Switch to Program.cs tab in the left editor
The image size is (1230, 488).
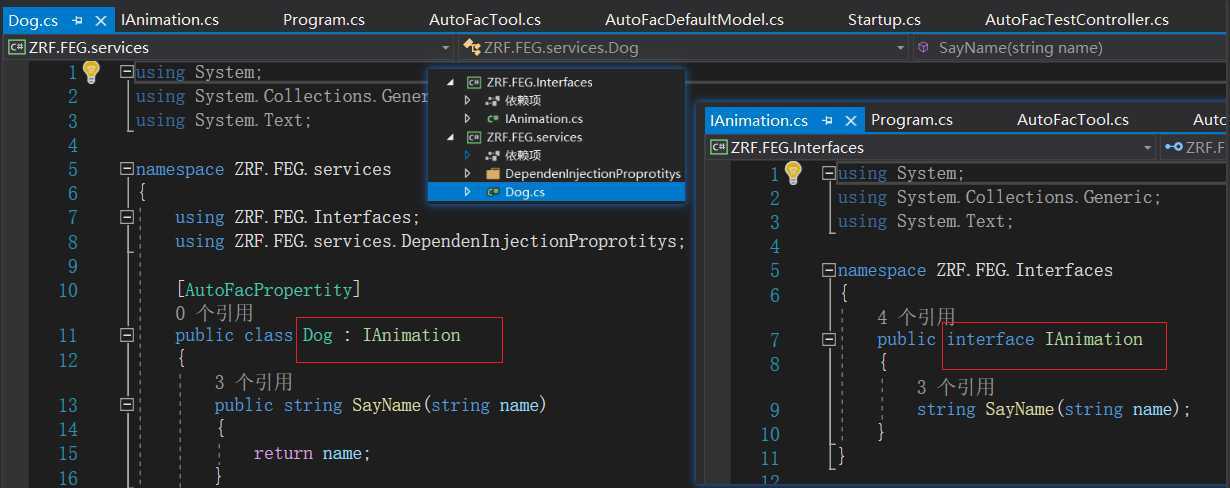click(x=322, y=19)
